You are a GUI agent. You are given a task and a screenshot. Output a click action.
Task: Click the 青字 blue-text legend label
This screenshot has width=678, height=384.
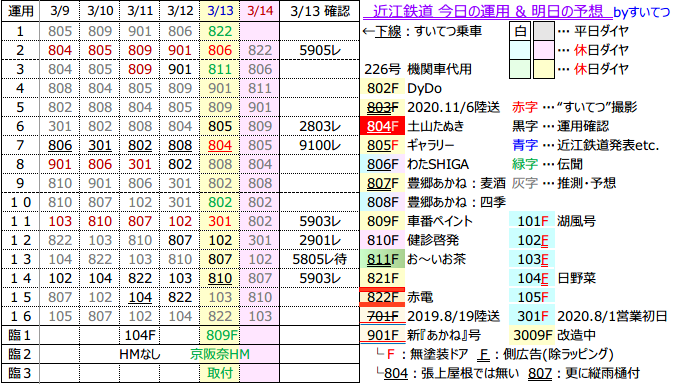[x=525, y=145]
